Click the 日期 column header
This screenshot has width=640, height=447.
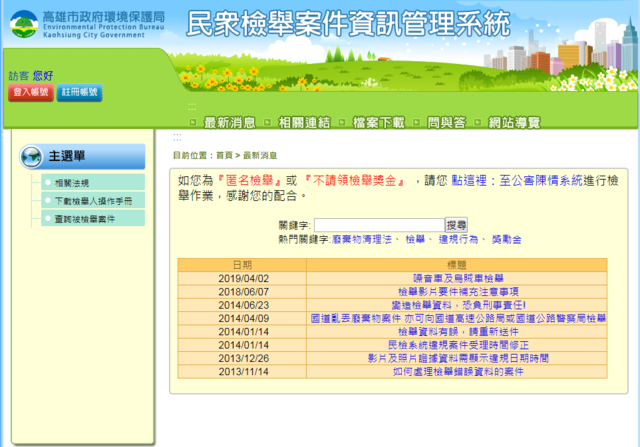coord(242,265)
